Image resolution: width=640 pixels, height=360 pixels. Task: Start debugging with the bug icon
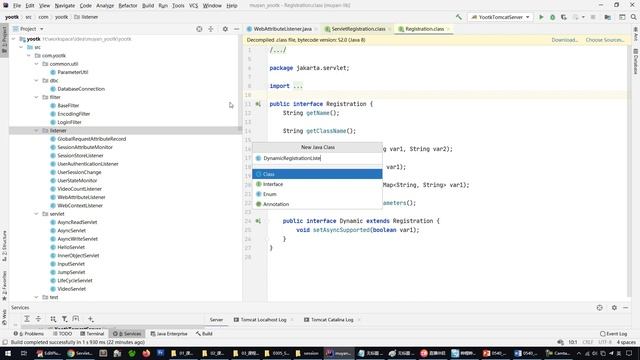(x=552, y=17)
